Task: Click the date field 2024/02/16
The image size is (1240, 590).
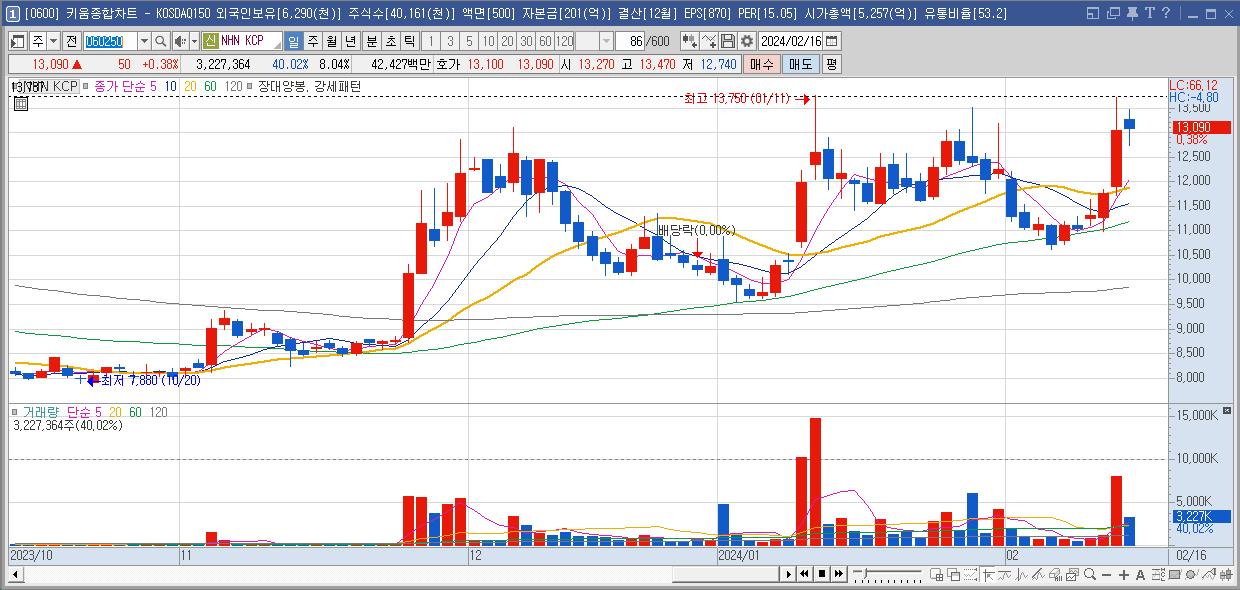Action: [x=790, y=41]
